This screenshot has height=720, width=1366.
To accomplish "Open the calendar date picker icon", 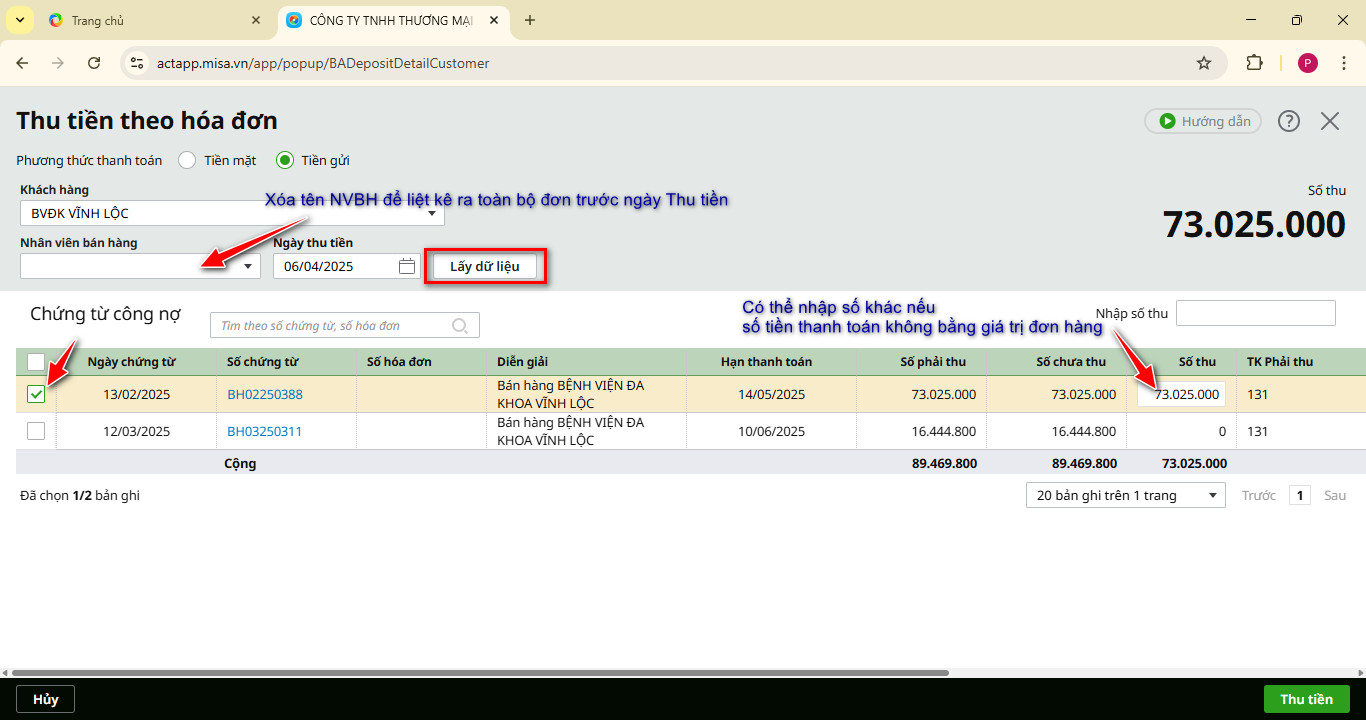I will [406, 266].
